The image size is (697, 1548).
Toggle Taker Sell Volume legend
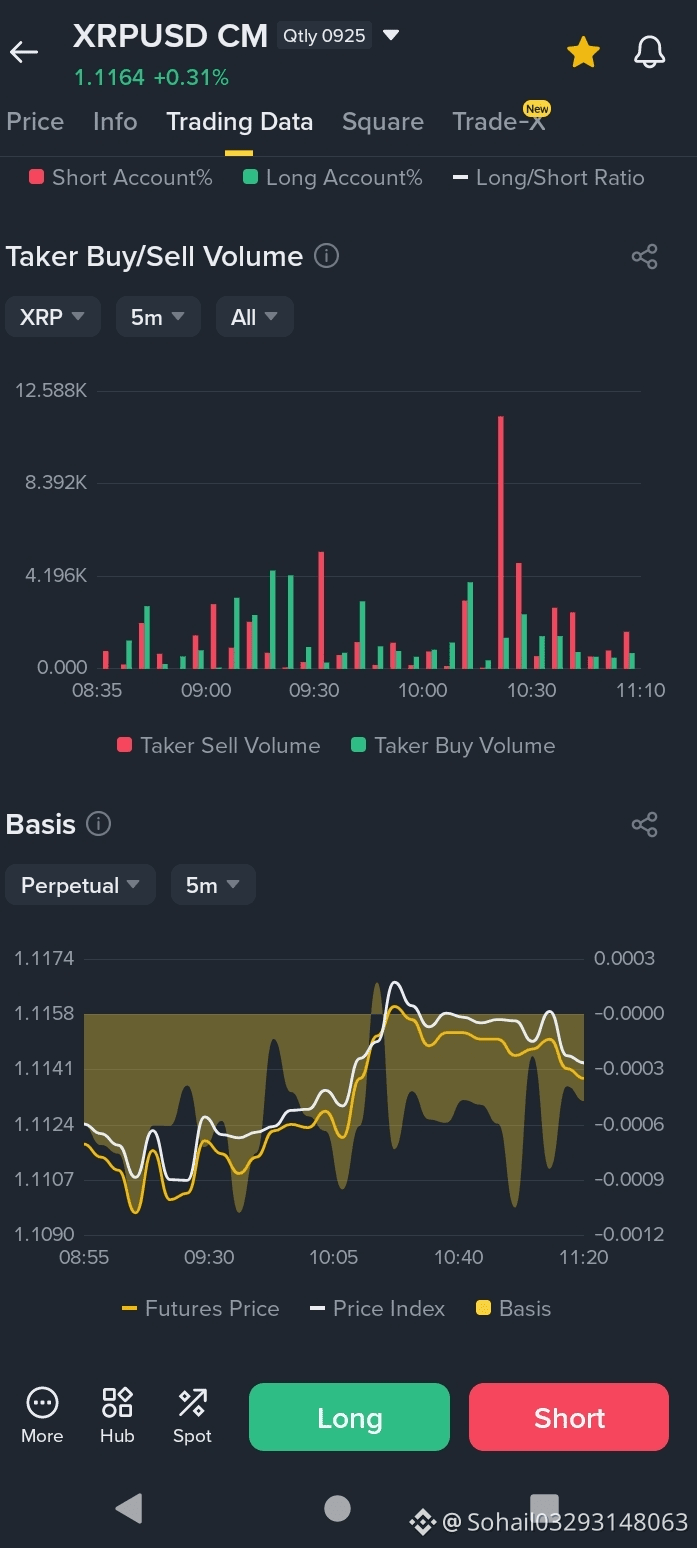click(219, 745)
